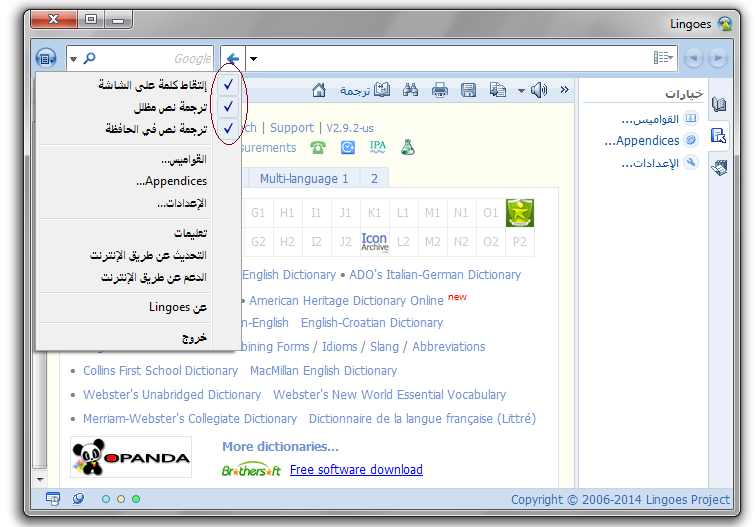Open the list view options dropdown
The width and height of the screenshot is (756, 527).
[x=663, y=58]
